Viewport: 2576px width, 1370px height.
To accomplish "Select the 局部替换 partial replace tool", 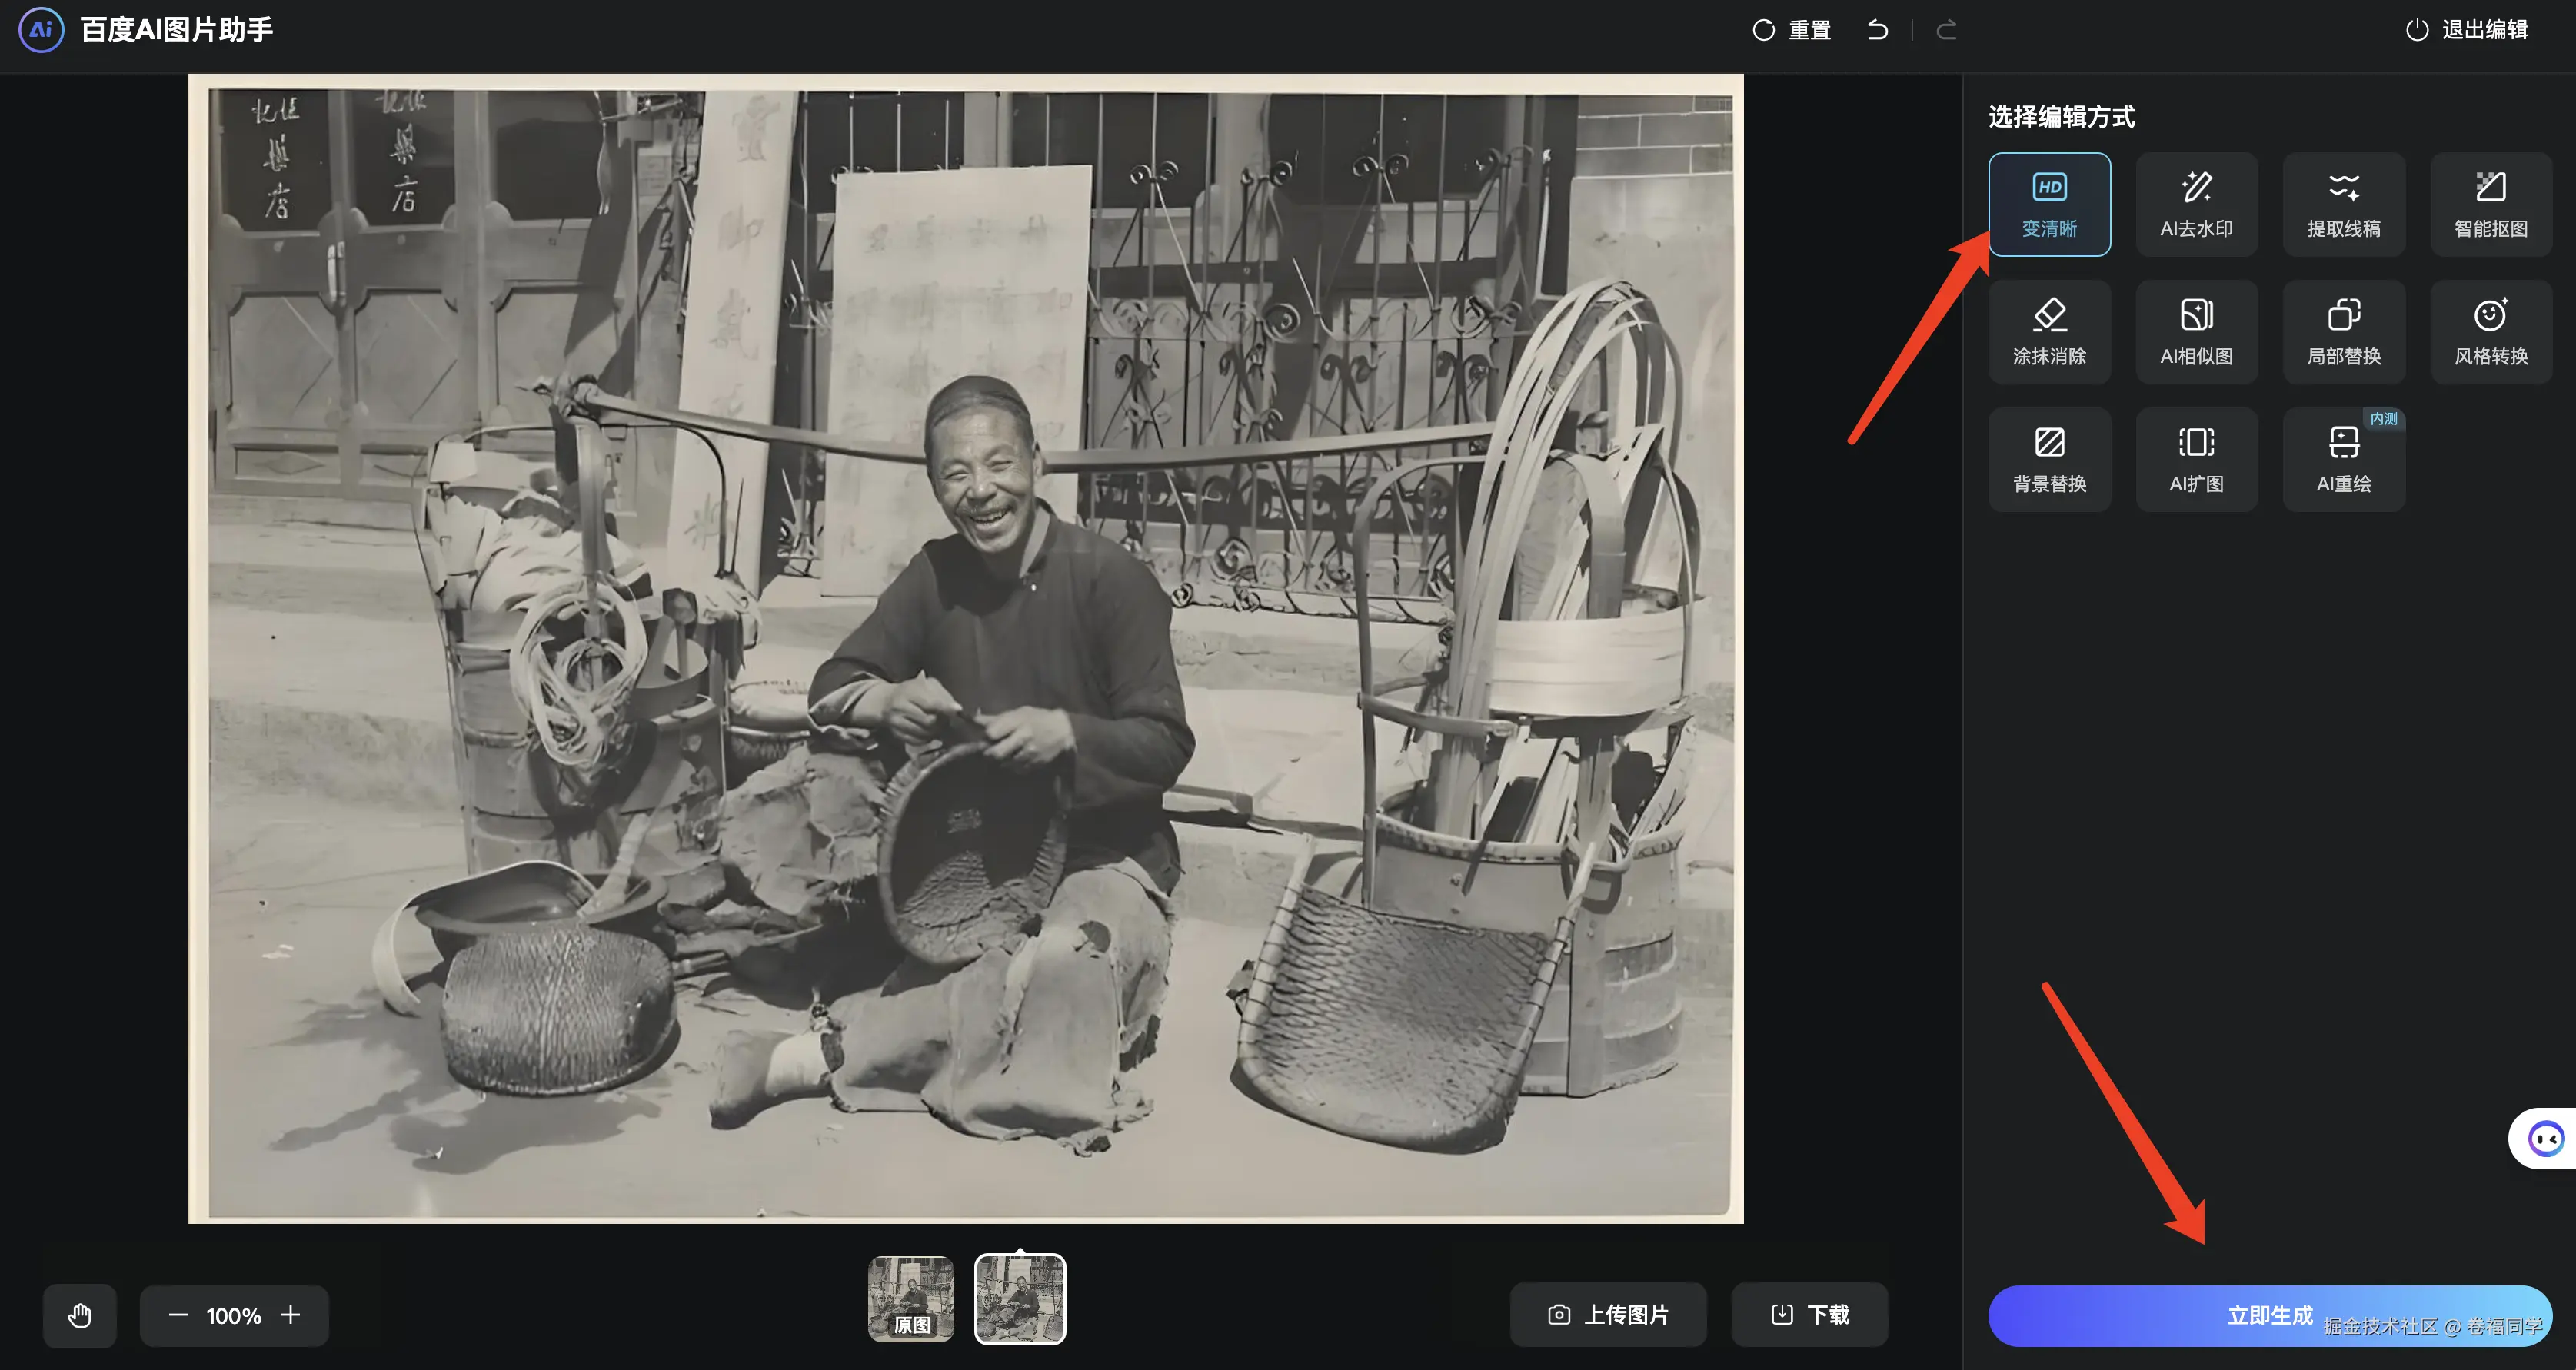I will click(x=2343, y=332).
